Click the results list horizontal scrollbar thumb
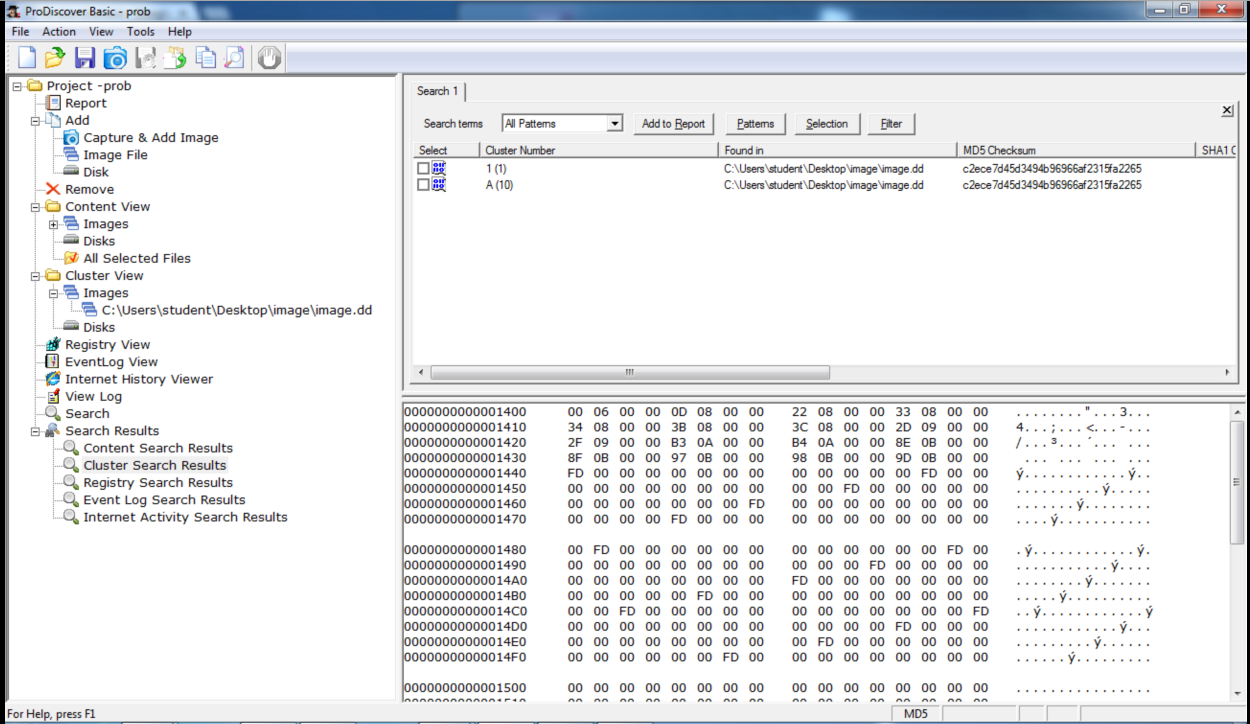Viewport: 1250px width, 724px height. tap(630, 372)
